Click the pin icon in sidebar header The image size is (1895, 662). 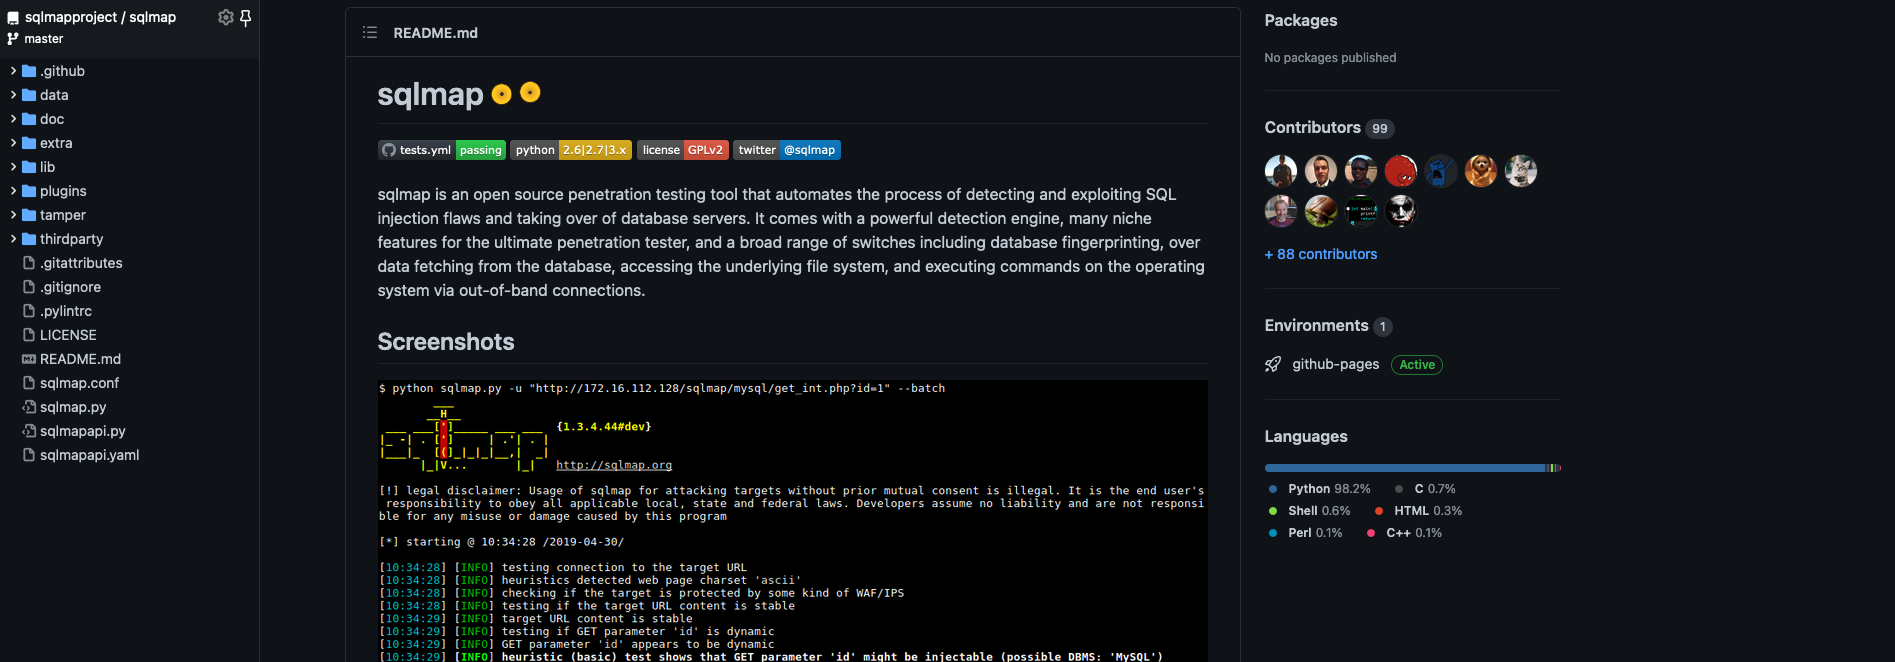(x=245, y=17)
